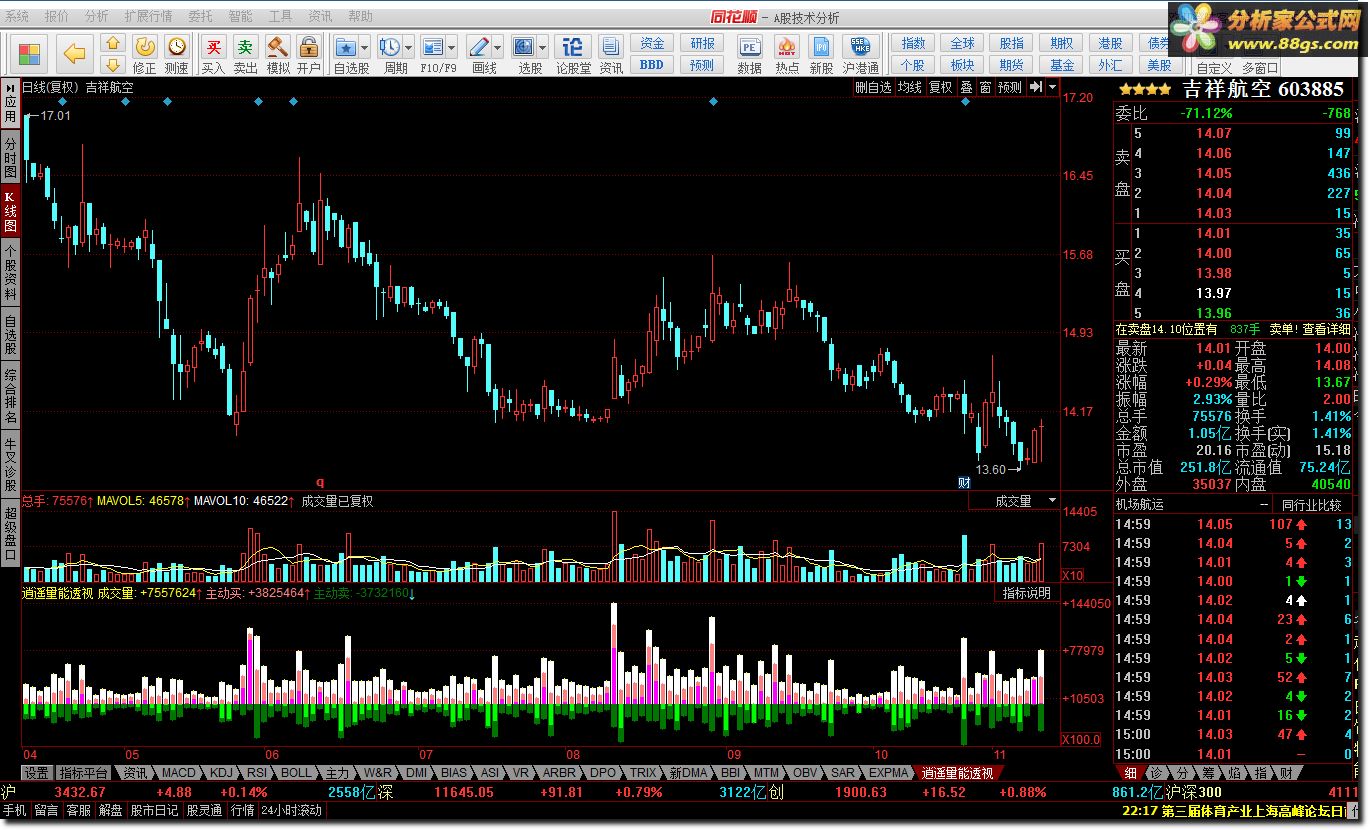Screen dimensions: 1370x830
Task: Open the 扩展行情 menu
Action: click(x=148, y=17)
